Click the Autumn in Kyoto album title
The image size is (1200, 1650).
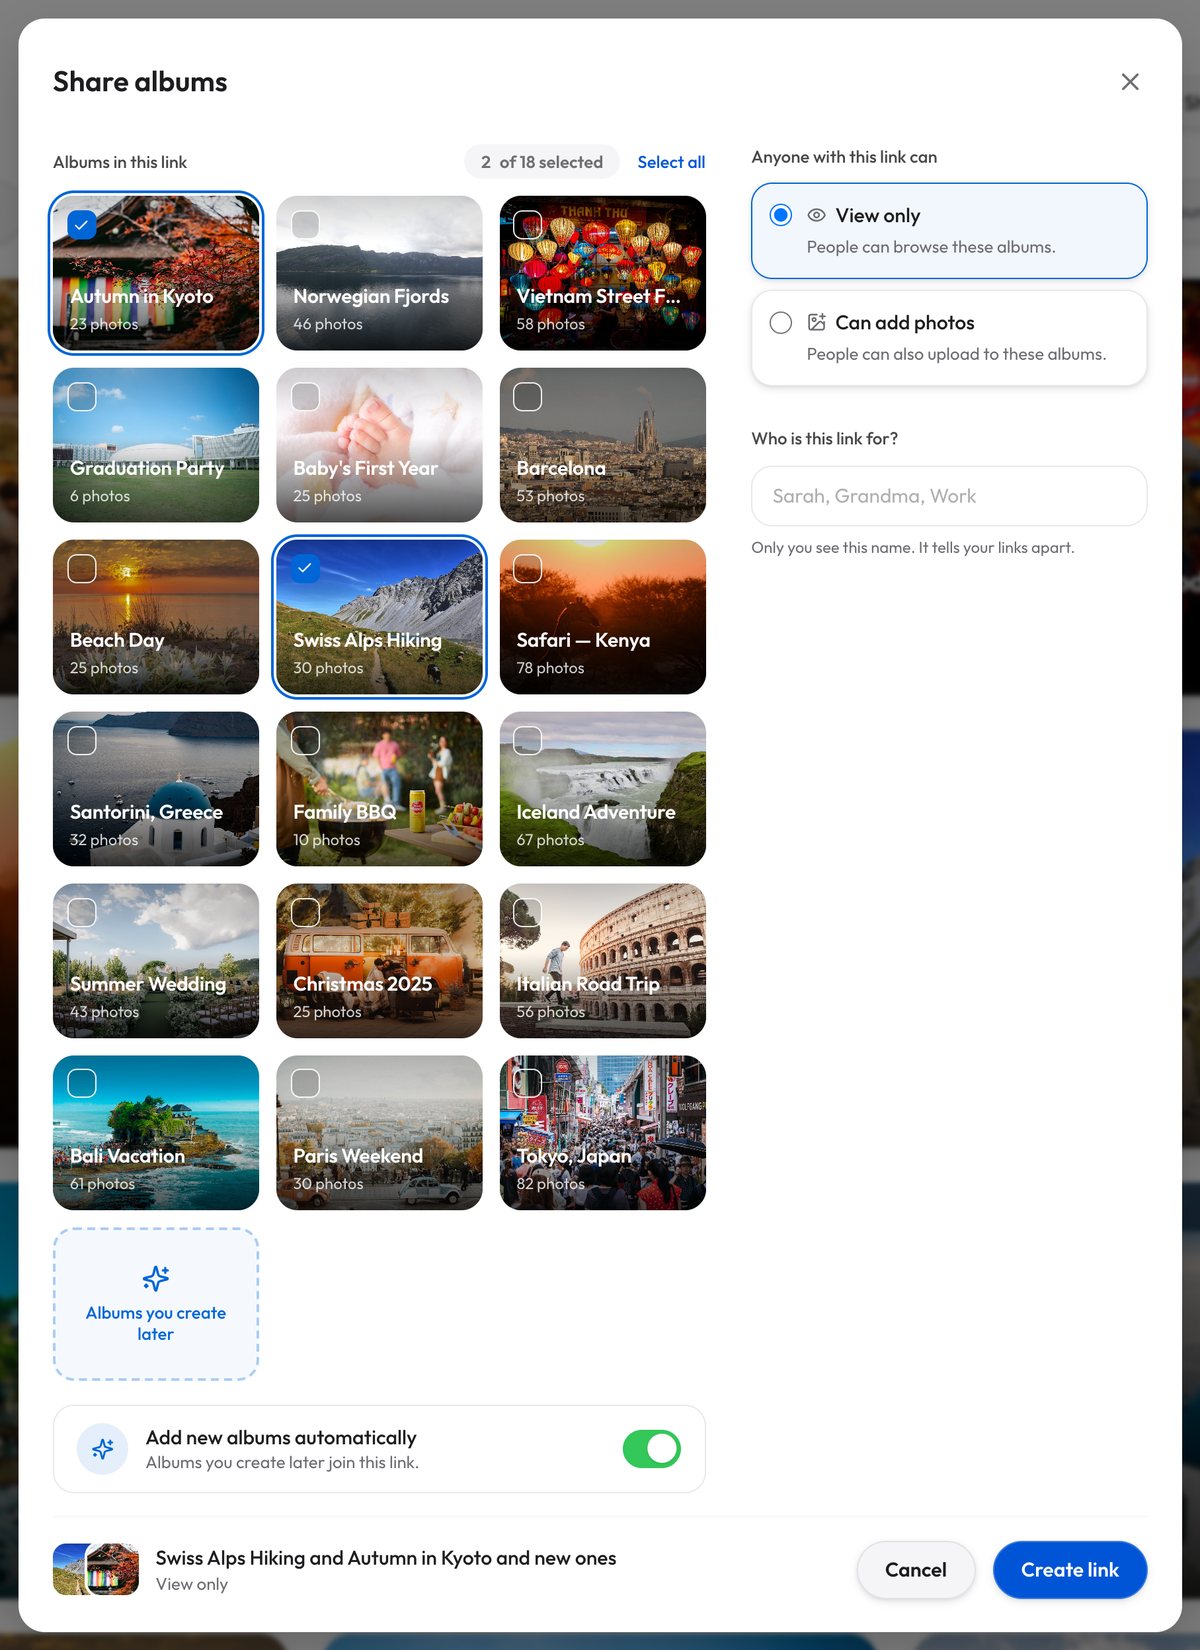pos(142,296)
